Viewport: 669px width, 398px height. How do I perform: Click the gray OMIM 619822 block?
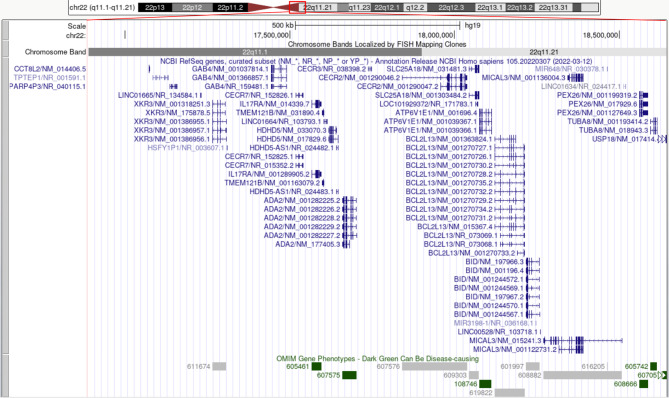click(x=510, y=392)
